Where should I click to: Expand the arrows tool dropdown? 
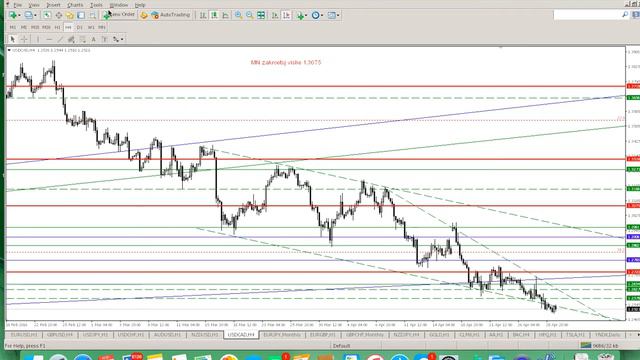122,40
